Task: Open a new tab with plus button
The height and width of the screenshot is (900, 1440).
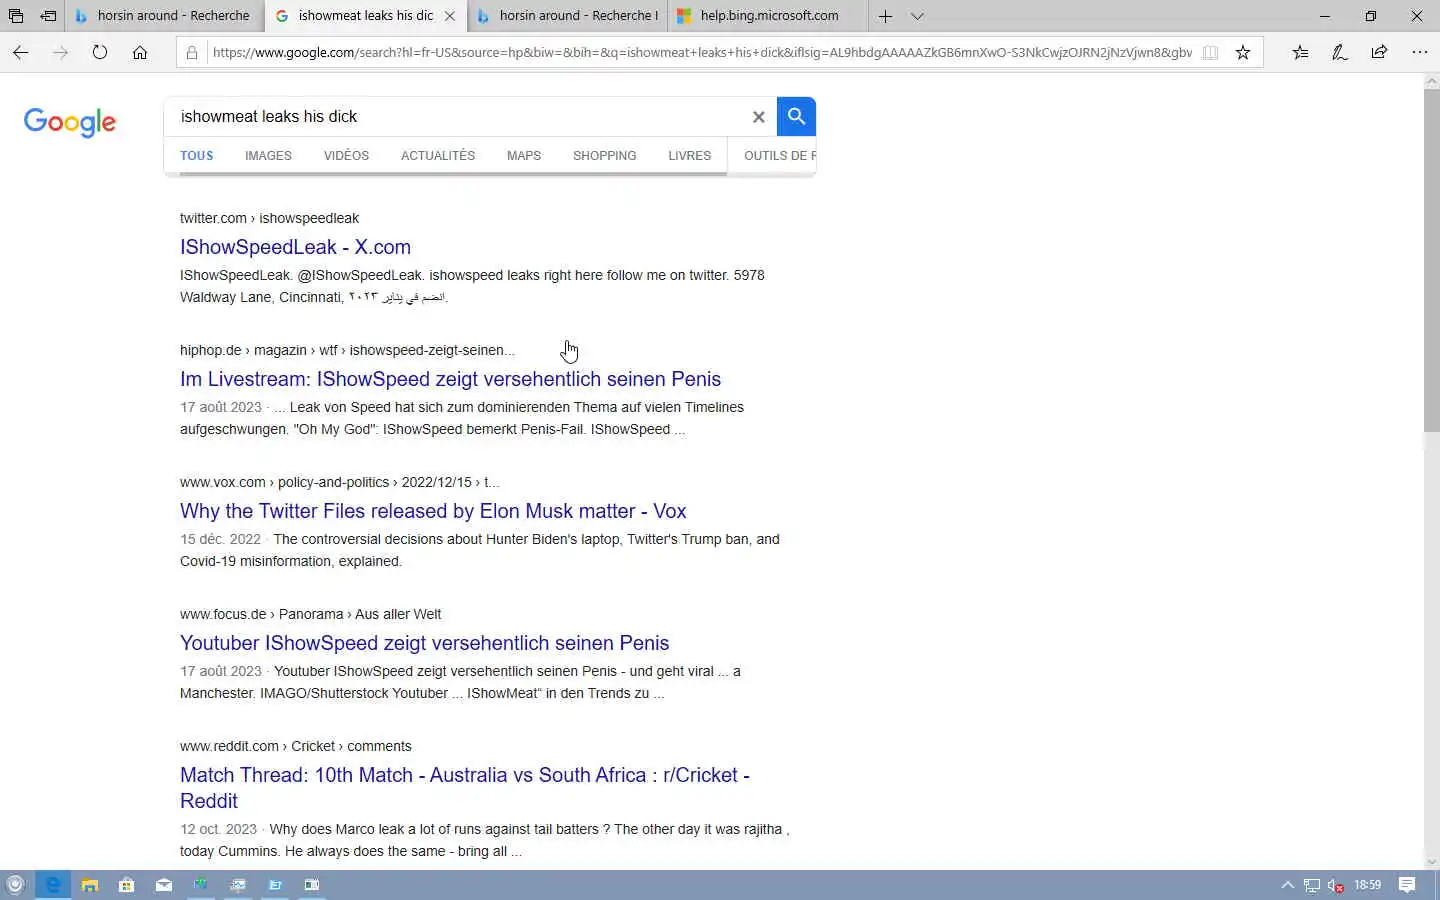Action: click(x=885, y=16)
